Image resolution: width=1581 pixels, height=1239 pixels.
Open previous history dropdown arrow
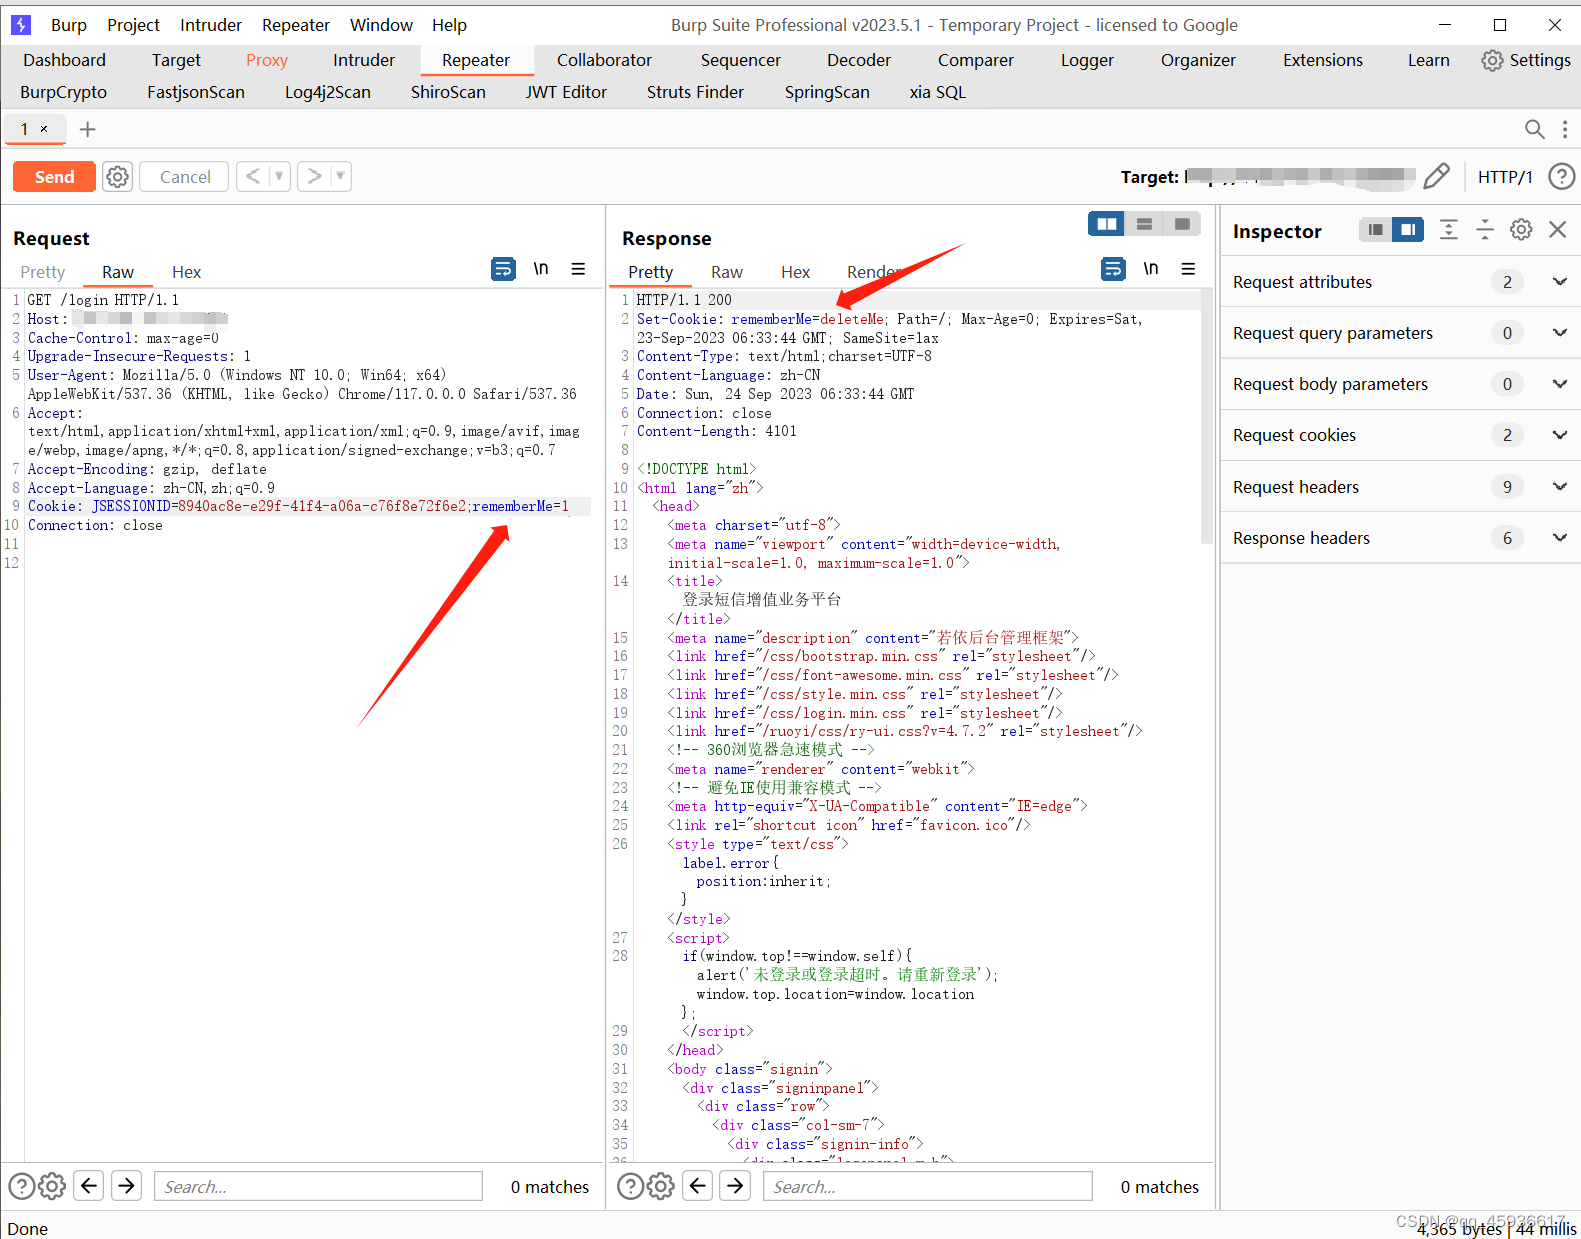coord(279,177)
